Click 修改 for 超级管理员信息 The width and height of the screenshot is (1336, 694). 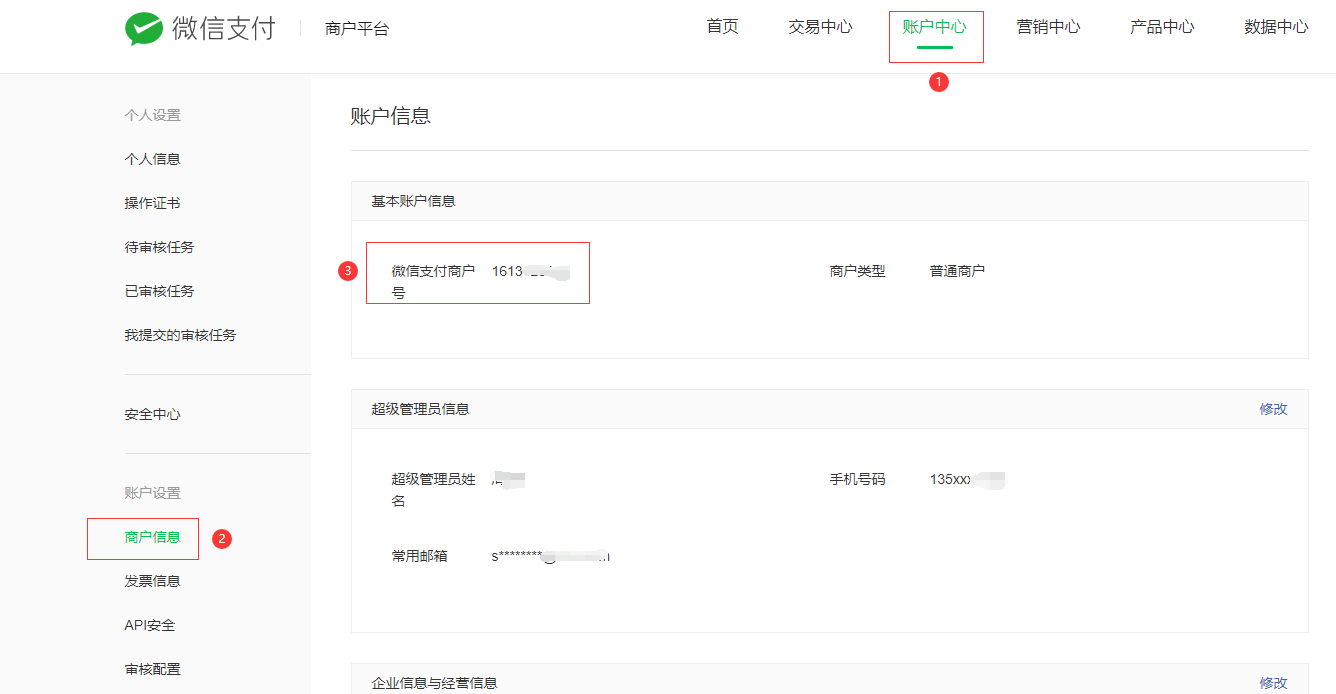(1273, 409)
